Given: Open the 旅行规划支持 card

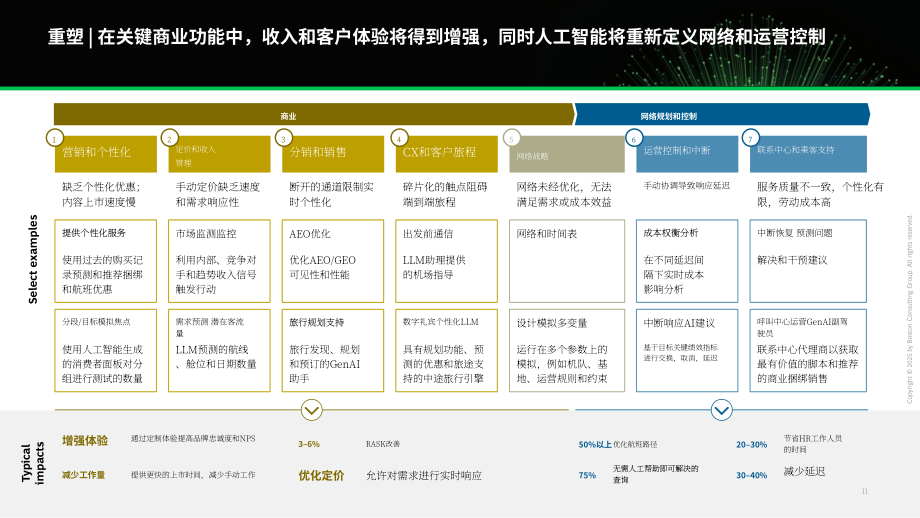Looking at the screenshot, I should point(333,350).
